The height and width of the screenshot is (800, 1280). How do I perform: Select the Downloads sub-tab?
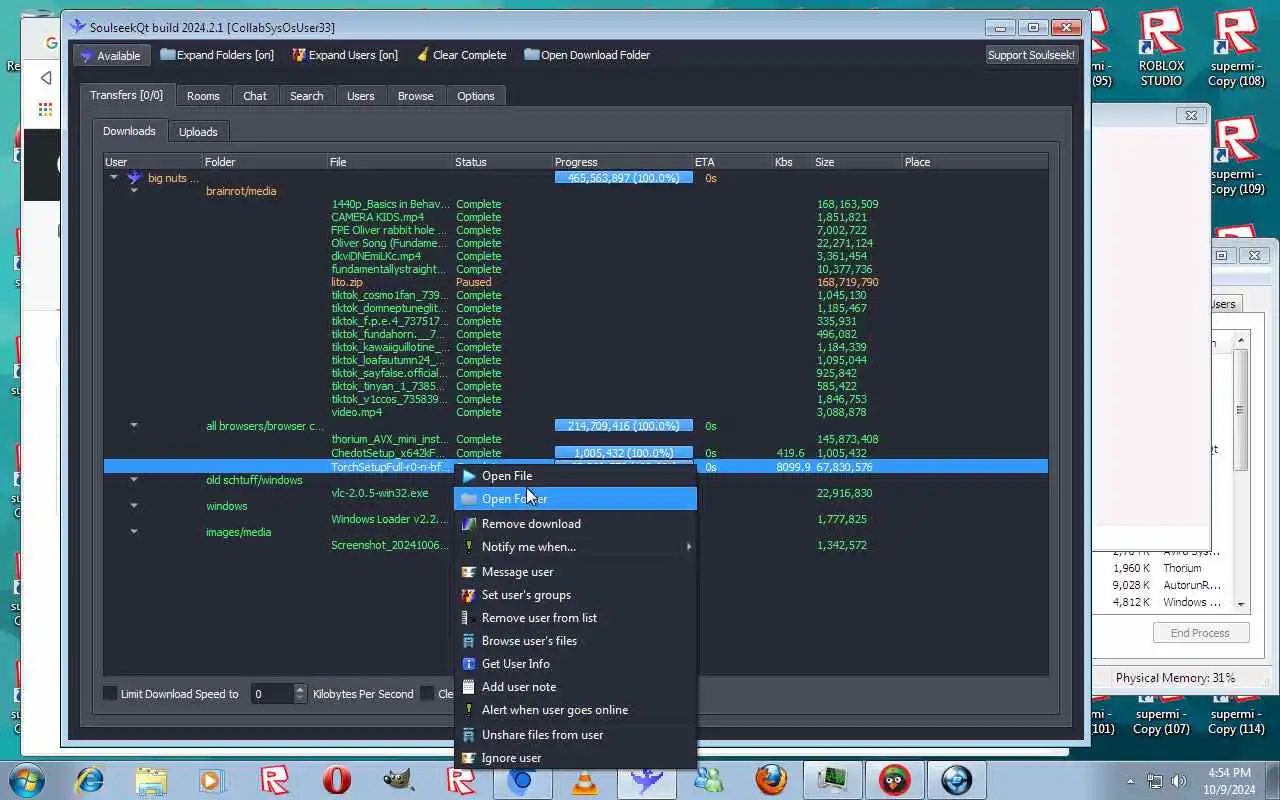point(129,131)
